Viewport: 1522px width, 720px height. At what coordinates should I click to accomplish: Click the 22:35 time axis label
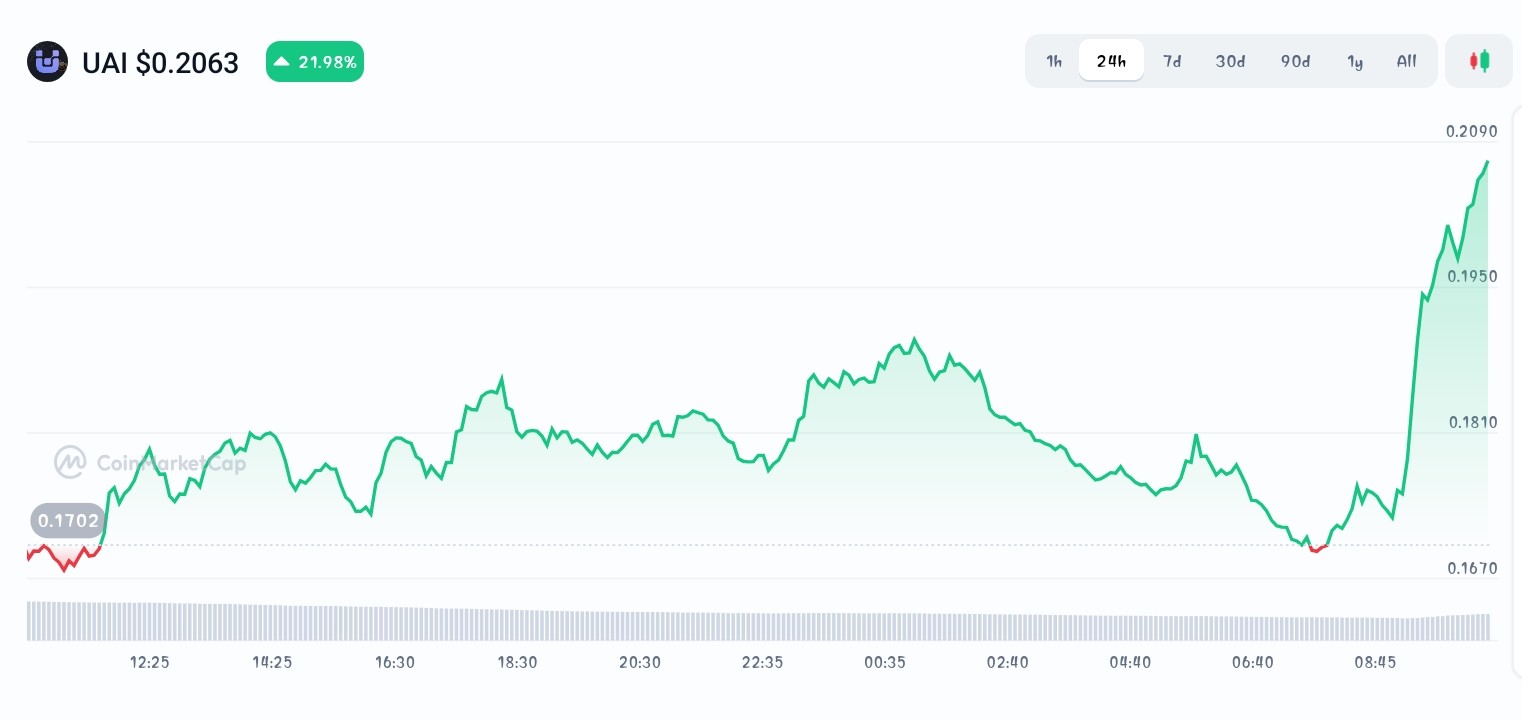pyautogui.click(x=763, y=662)
